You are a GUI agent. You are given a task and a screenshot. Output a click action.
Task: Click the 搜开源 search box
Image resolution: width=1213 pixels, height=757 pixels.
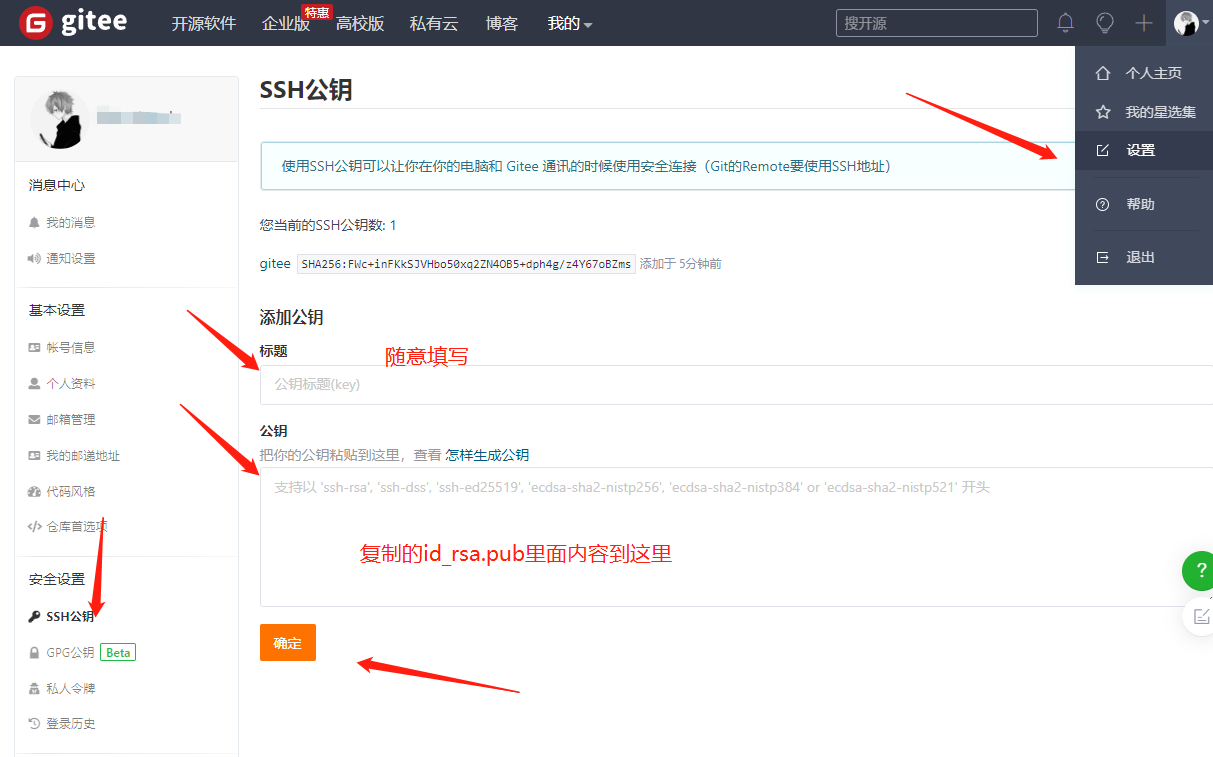937,23
